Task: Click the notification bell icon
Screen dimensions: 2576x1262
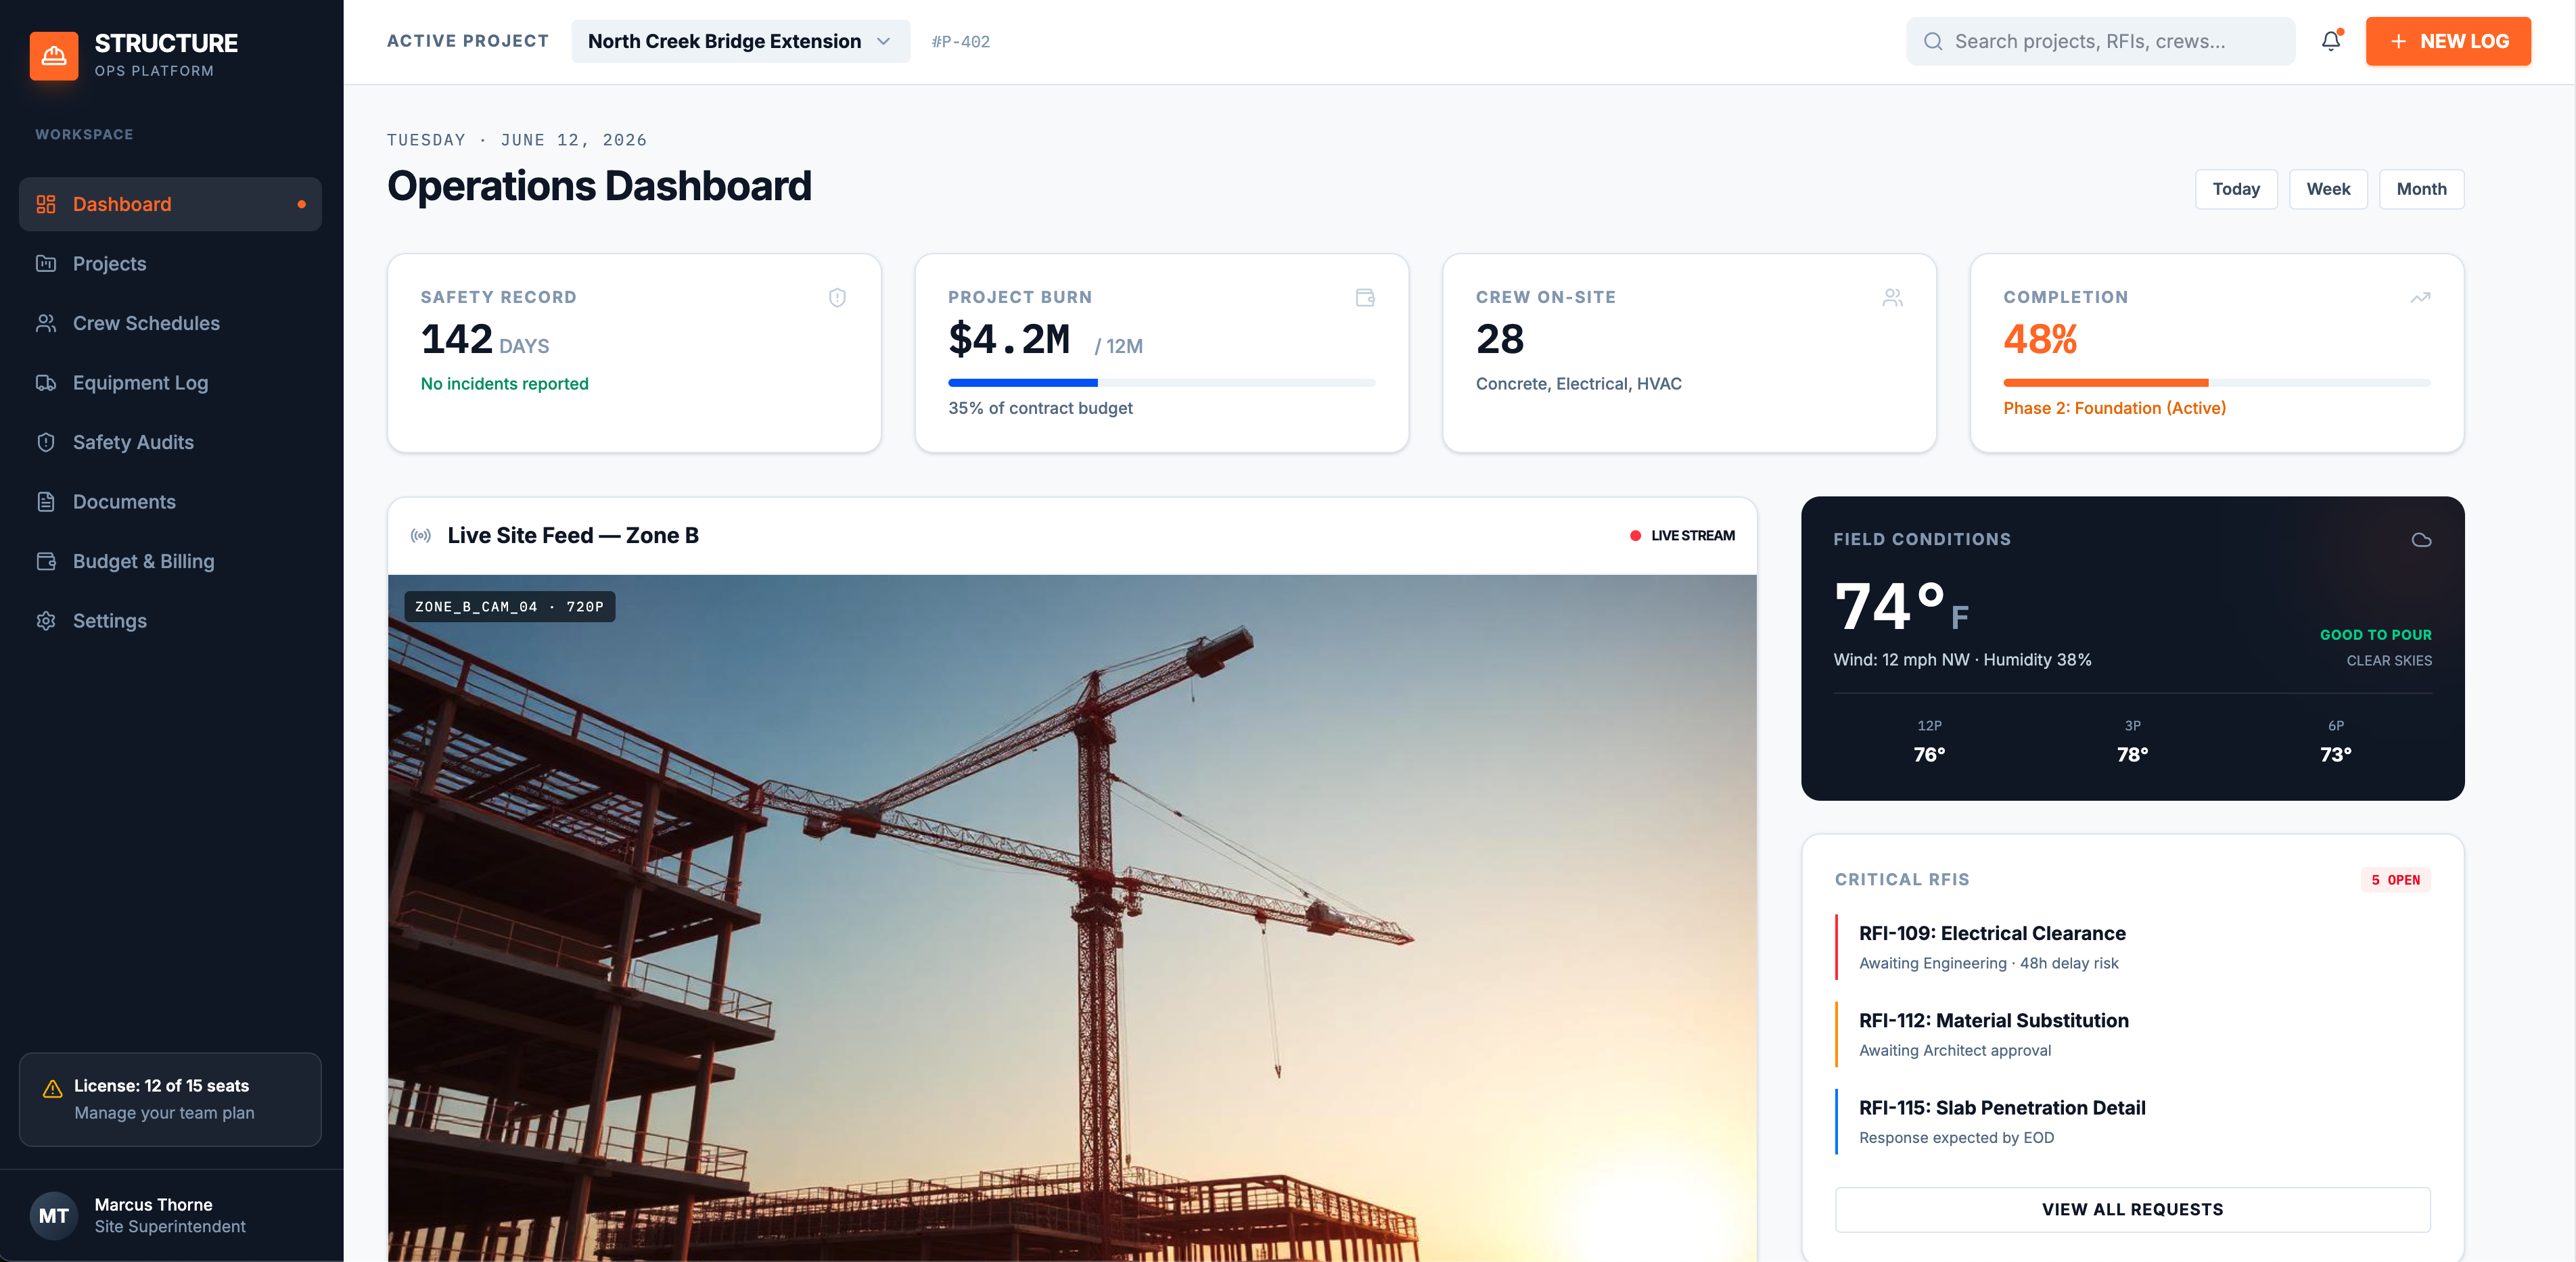Action: (2331, 41)
